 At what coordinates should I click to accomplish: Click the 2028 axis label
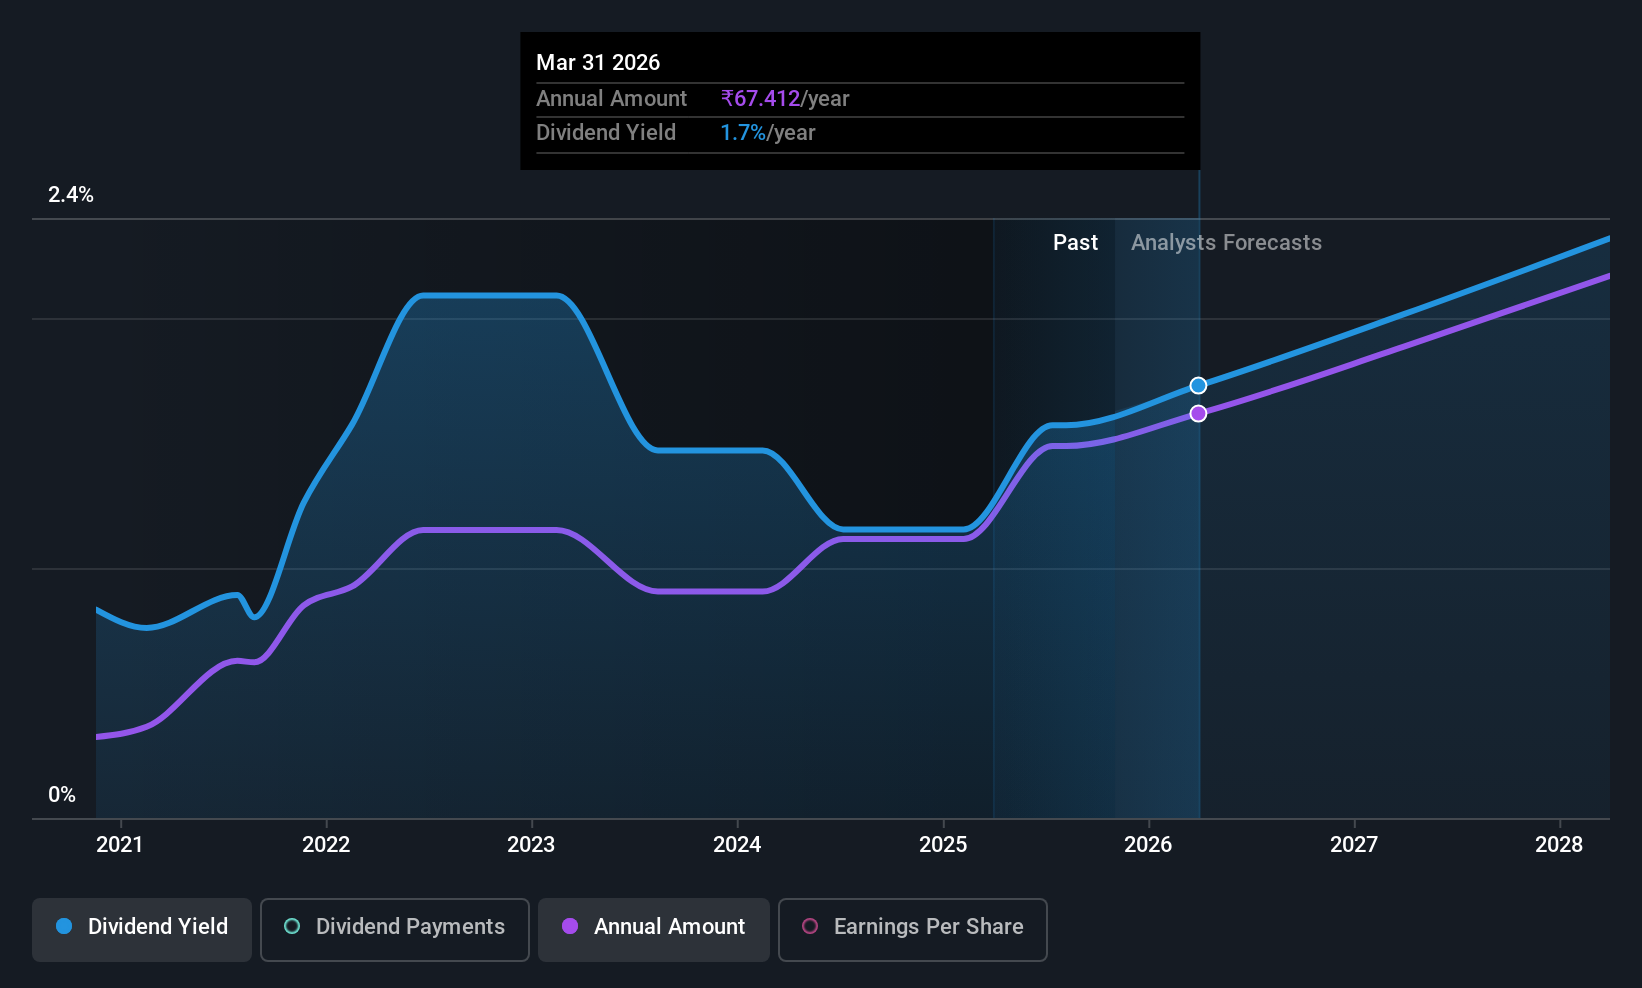1559,845
